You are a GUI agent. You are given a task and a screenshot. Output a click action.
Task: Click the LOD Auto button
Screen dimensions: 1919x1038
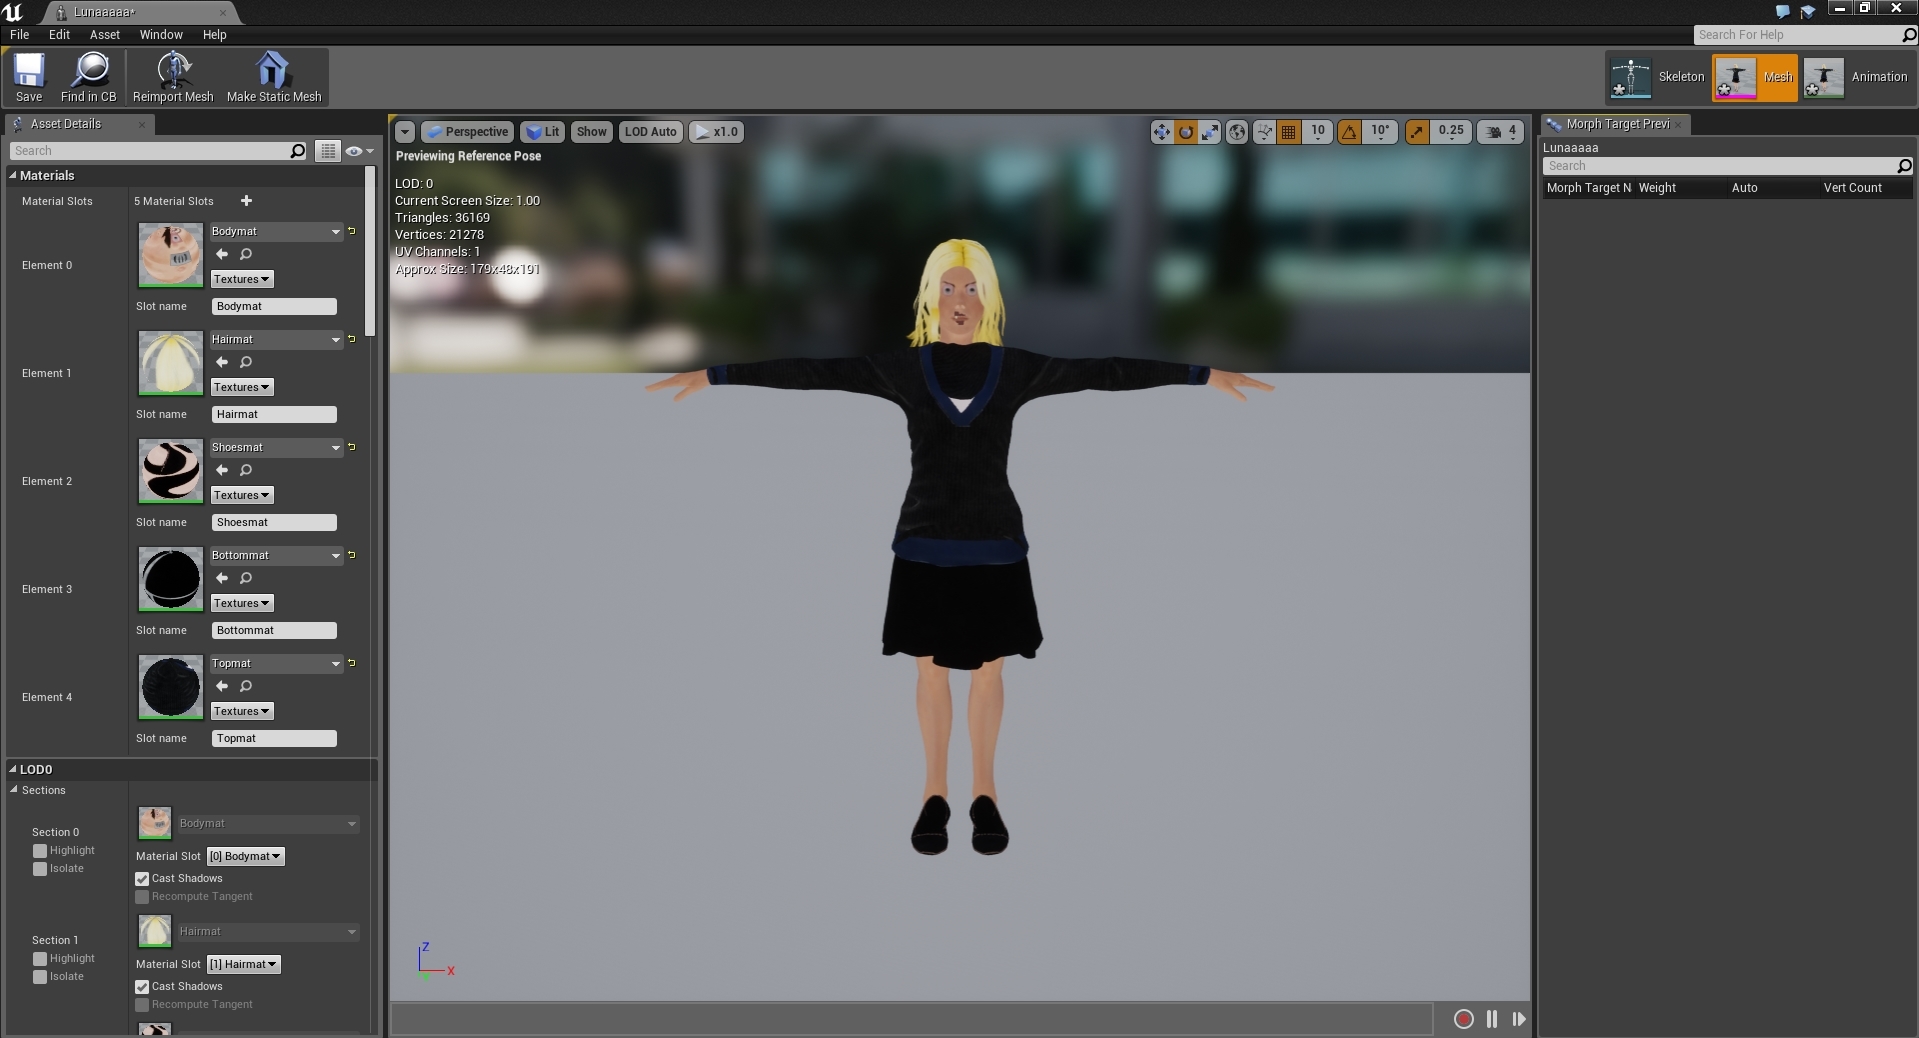tap(651, 132)
